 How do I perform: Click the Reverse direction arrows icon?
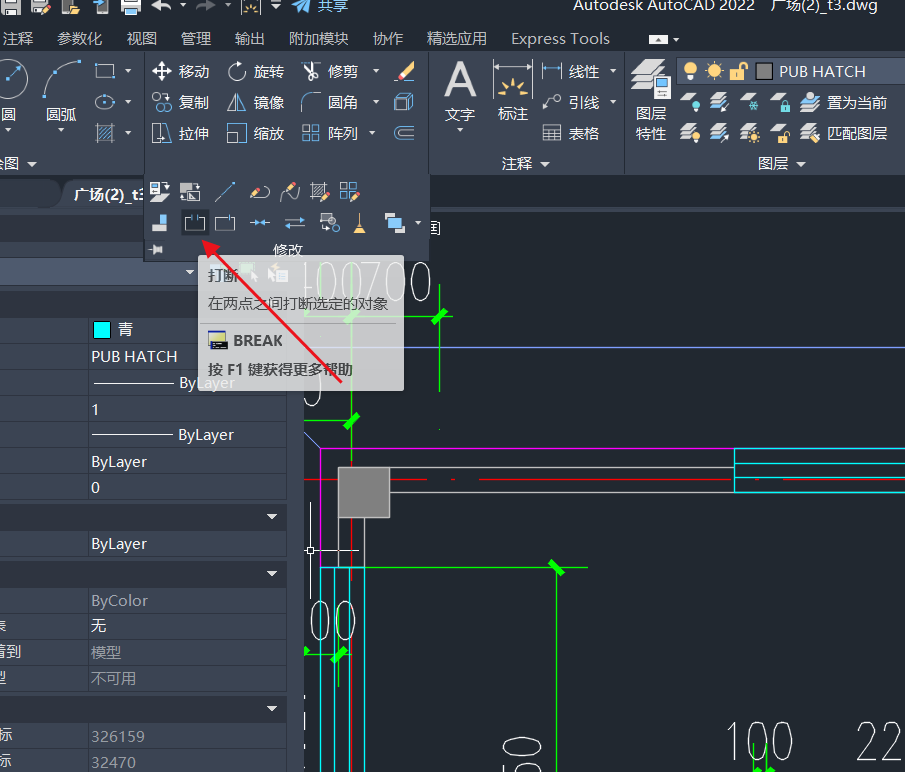tap(295, 223)
